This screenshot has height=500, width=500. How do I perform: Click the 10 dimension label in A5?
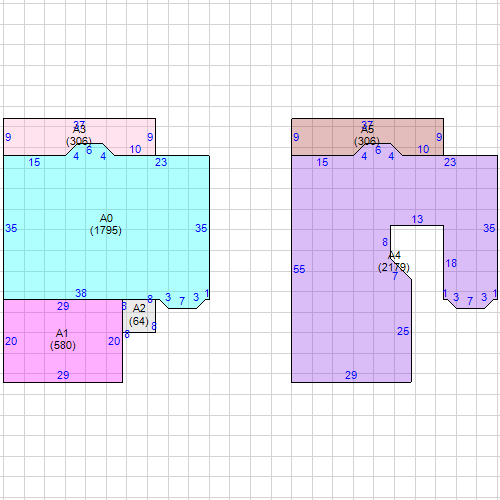tap(423, 149)
